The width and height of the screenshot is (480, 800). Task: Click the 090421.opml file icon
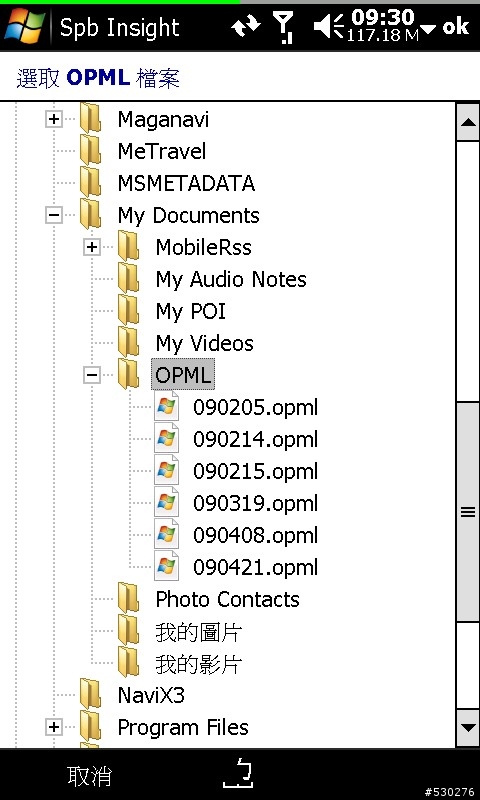pyautogui.click(x=167, y=566)
